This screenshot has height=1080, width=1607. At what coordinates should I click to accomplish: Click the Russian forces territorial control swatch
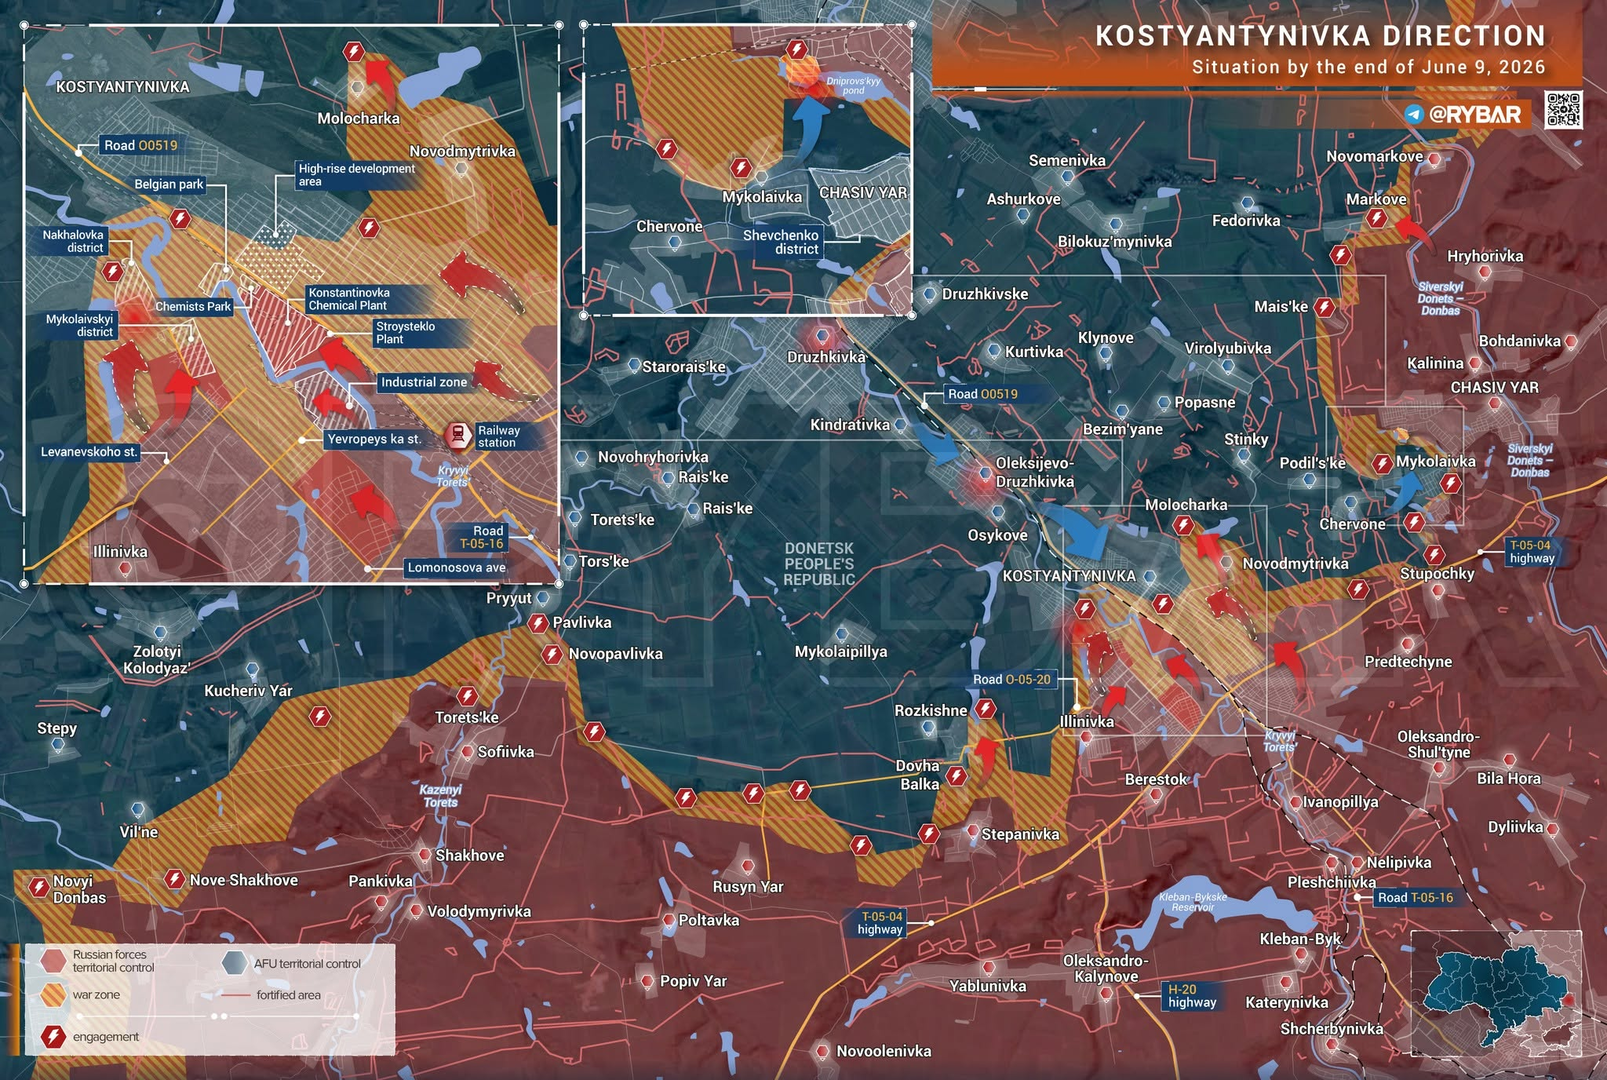pyautogui.click(x=54, y=961)
